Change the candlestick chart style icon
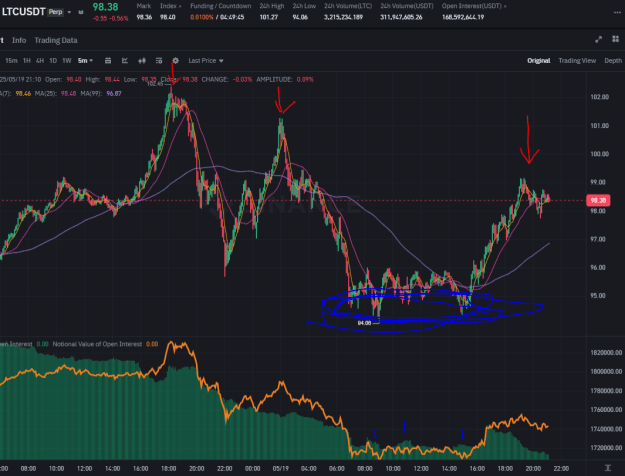 142,61
